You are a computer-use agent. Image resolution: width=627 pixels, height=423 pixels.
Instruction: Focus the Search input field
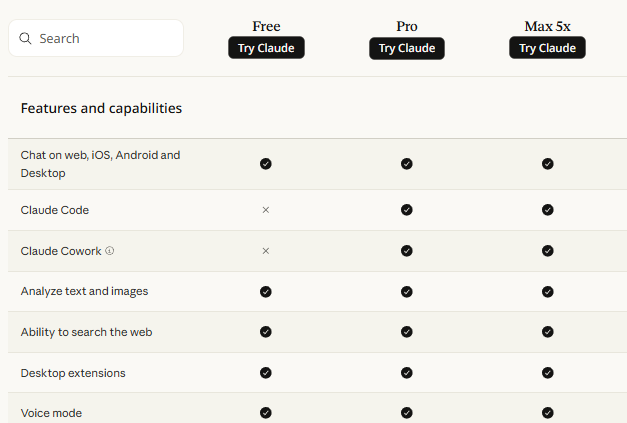(x=105, y=39)
